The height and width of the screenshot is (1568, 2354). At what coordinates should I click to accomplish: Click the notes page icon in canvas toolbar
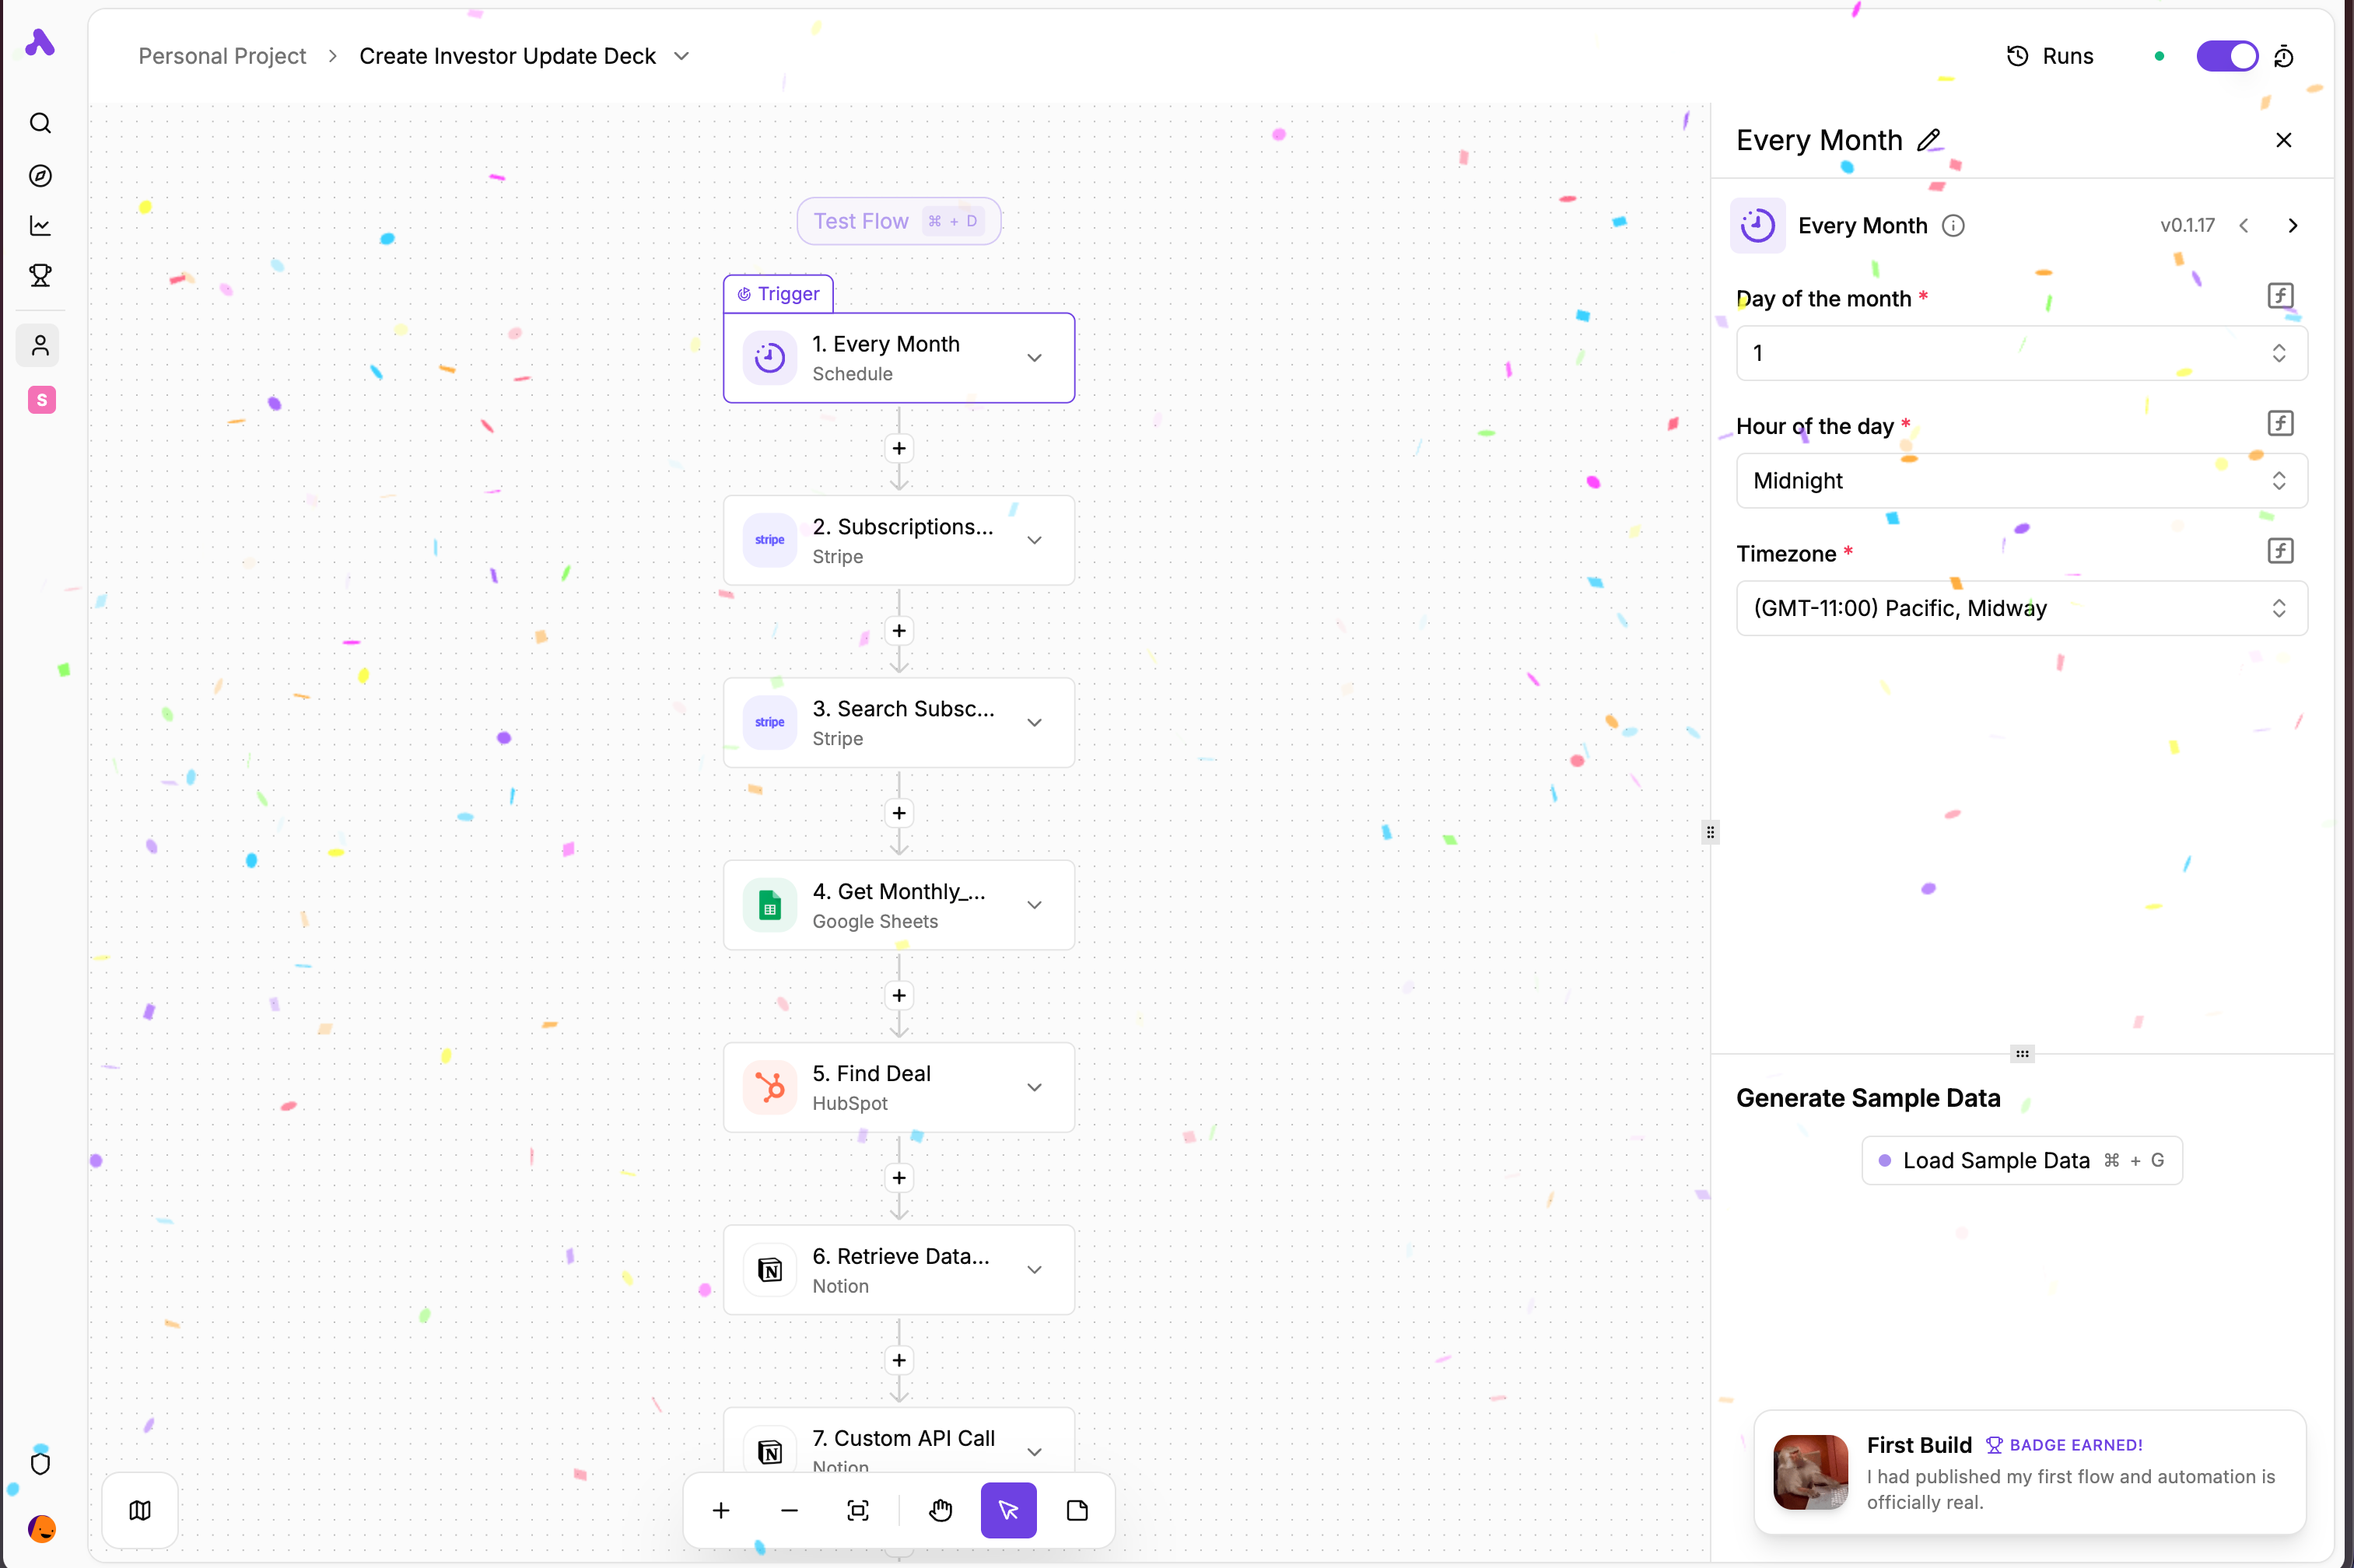(1077, 1510)
